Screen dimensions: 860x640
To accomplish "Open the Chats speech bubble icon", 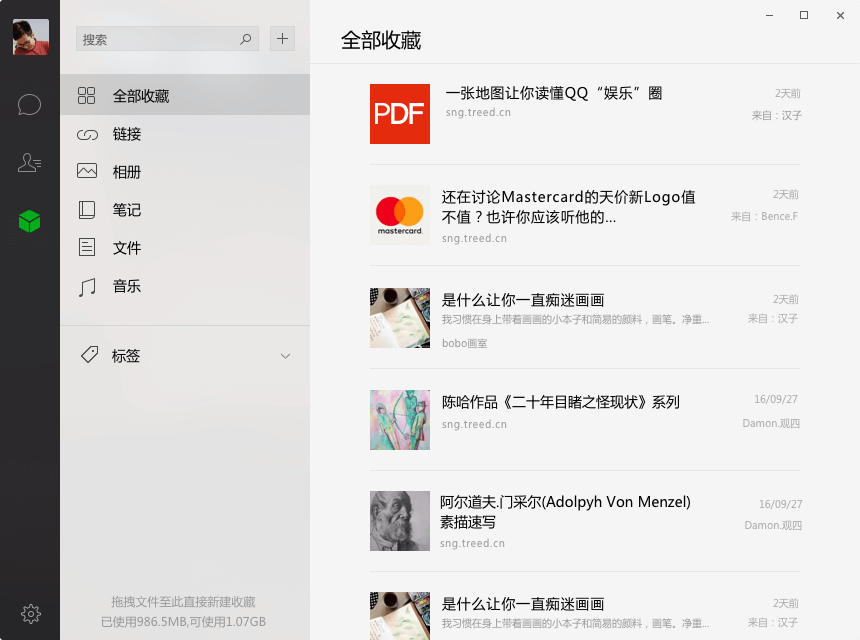I will click(x=29, y=104).
